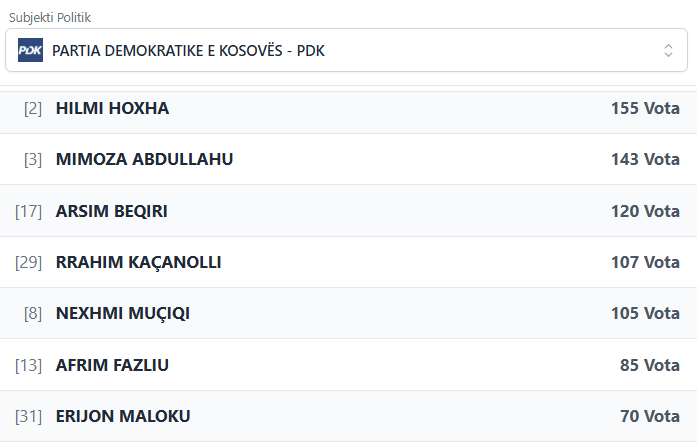The height and width of the screenshot is (443, 697).
Task: Click the PDK party logo icon
Action: click(x=30, y=50)
